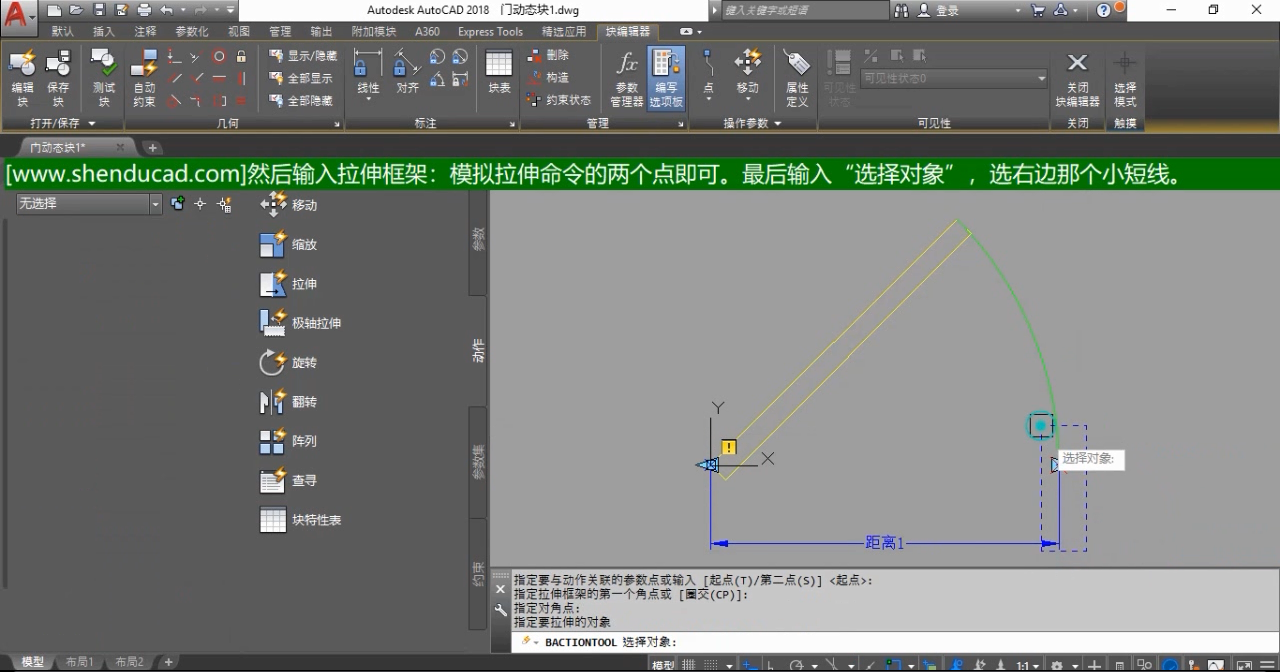Screen dimensions: 1280x672
Task: Add the Scale (缩放) action from palette
Action: [x=289, y=244]
